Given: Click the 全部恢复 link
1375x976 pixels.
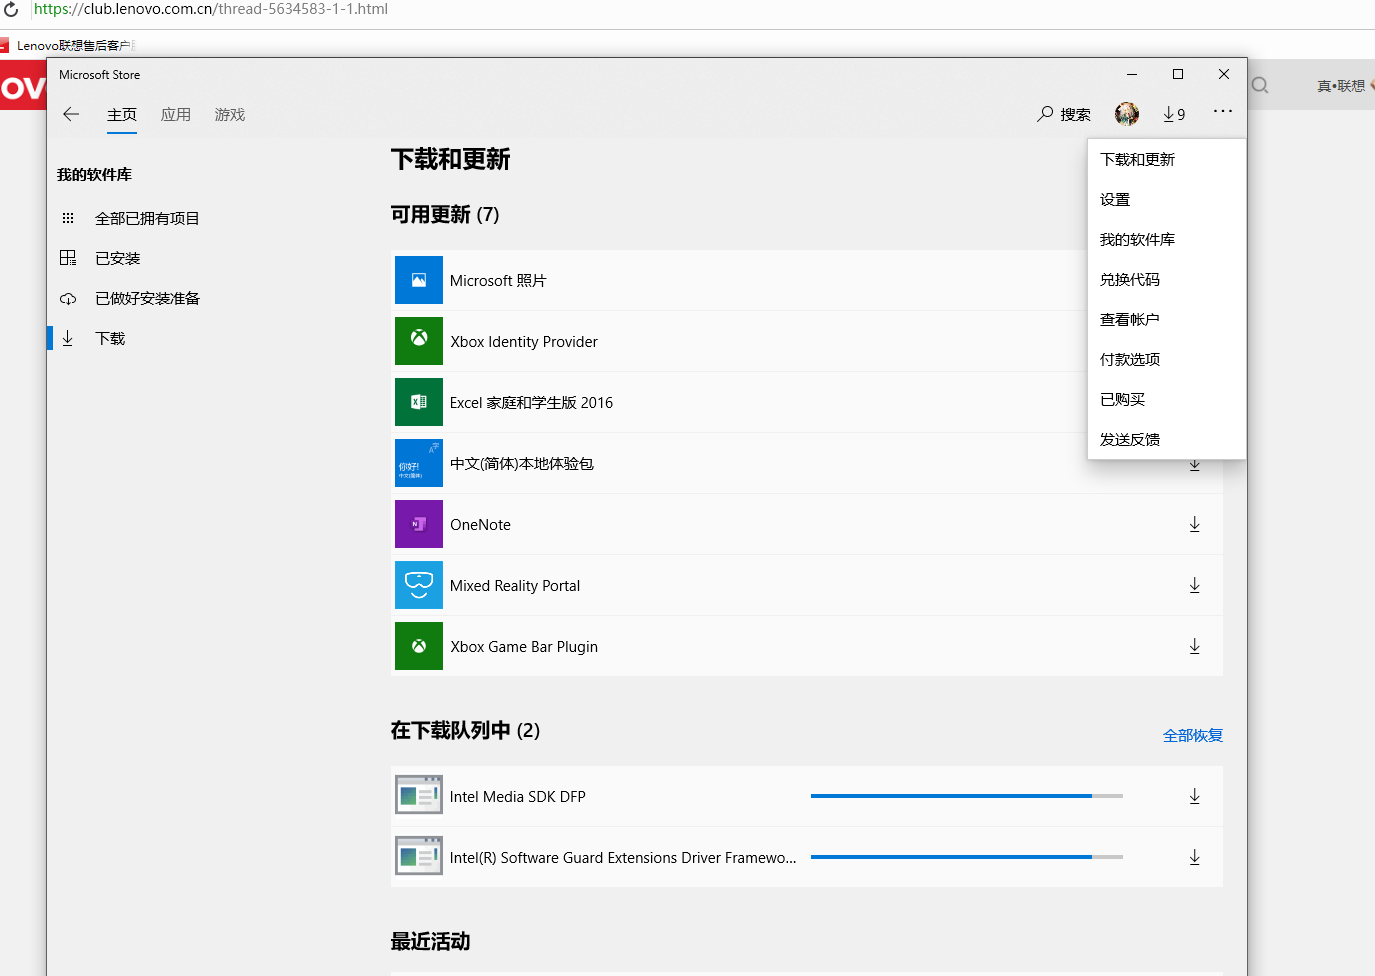Looking at the screenshot, I should 1192,735.
